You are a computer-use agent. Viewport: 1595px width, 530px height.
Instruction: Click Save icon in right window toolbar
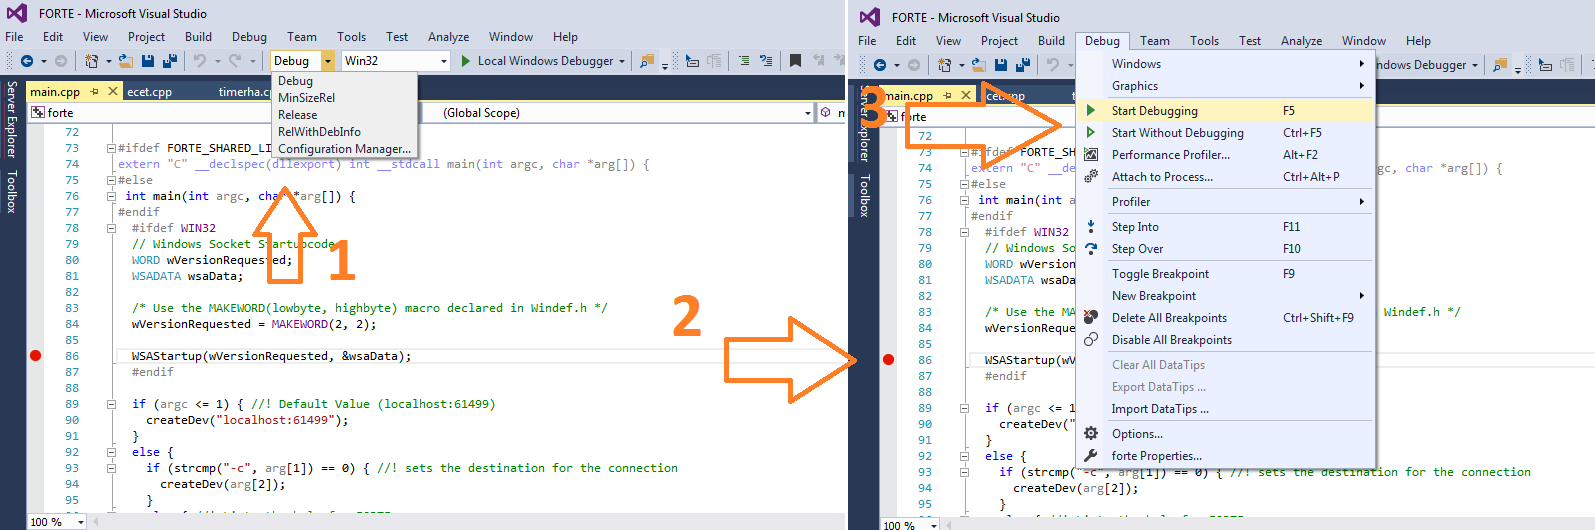tap(1001, 65)
